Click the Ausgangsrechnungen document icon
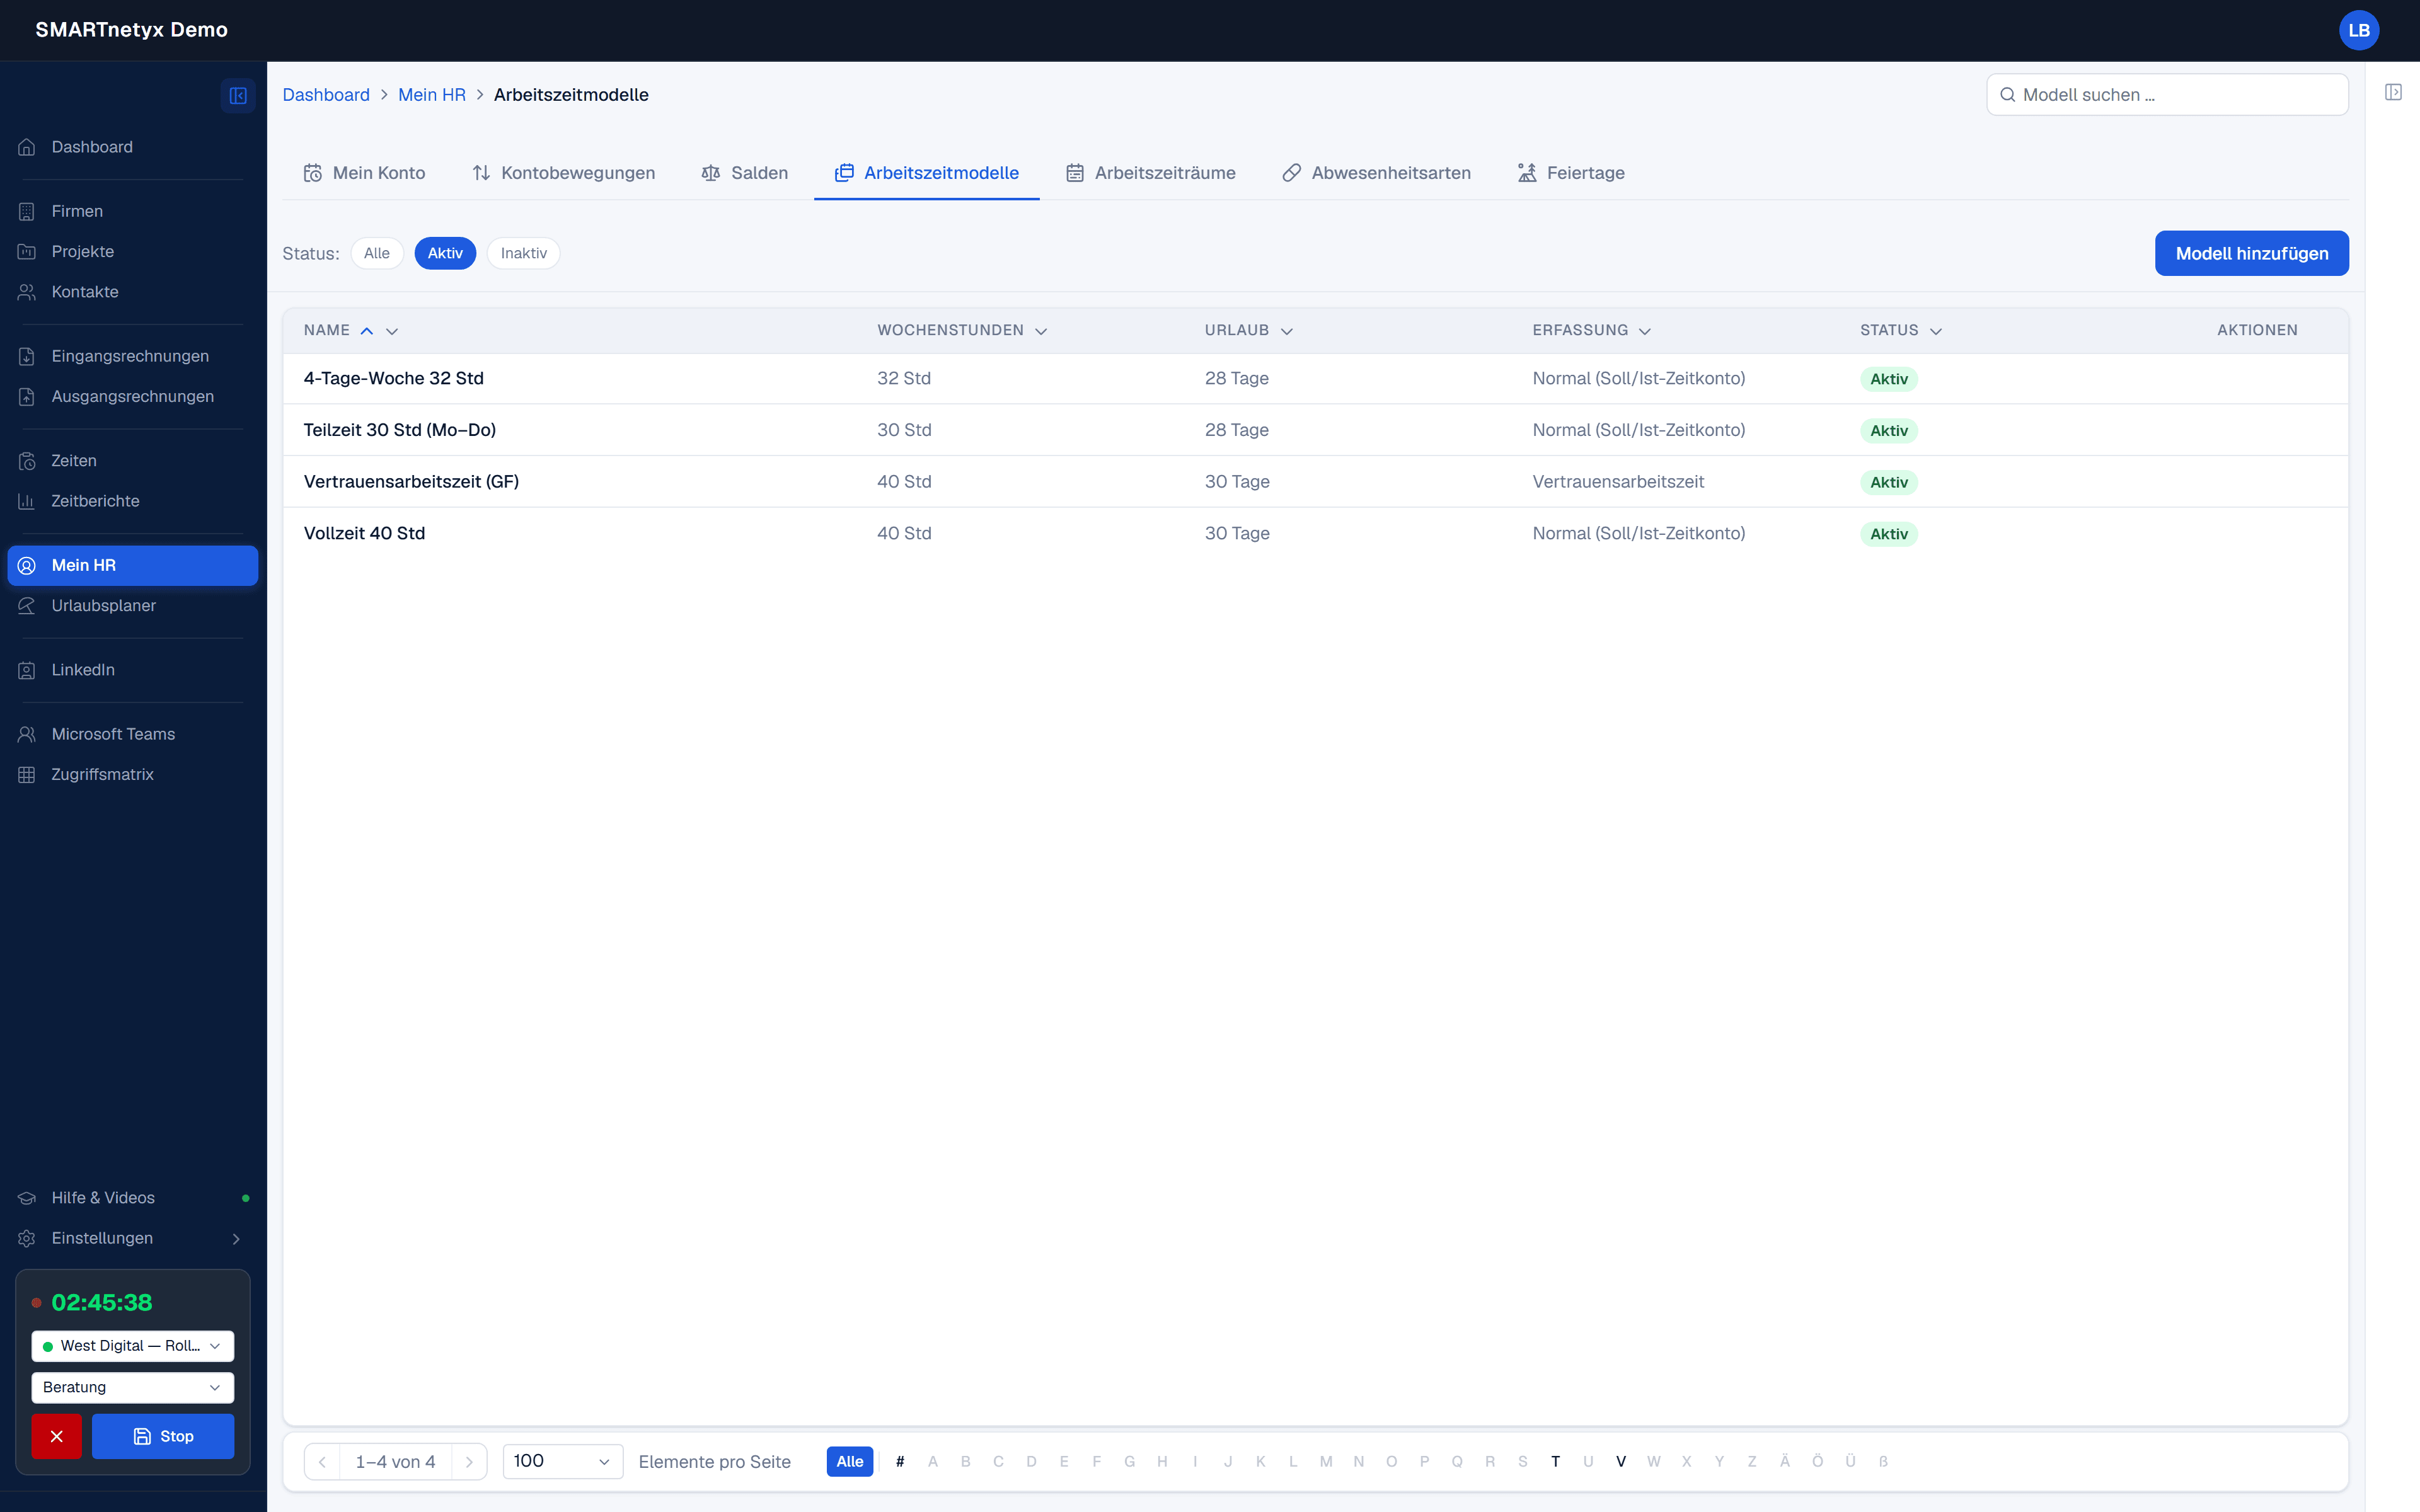The height and width of the screenshot is (1512, 2420). pyautogui.click(x=27, y=397)
